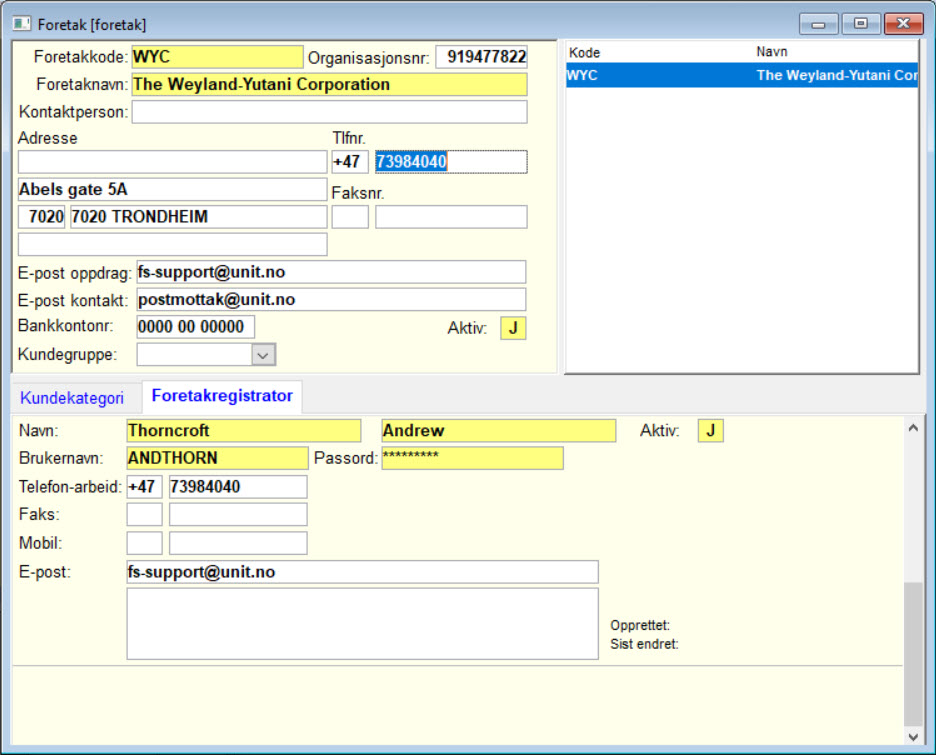Click the registrator E-post field
The image size is (936, 755).
(362, 572)
